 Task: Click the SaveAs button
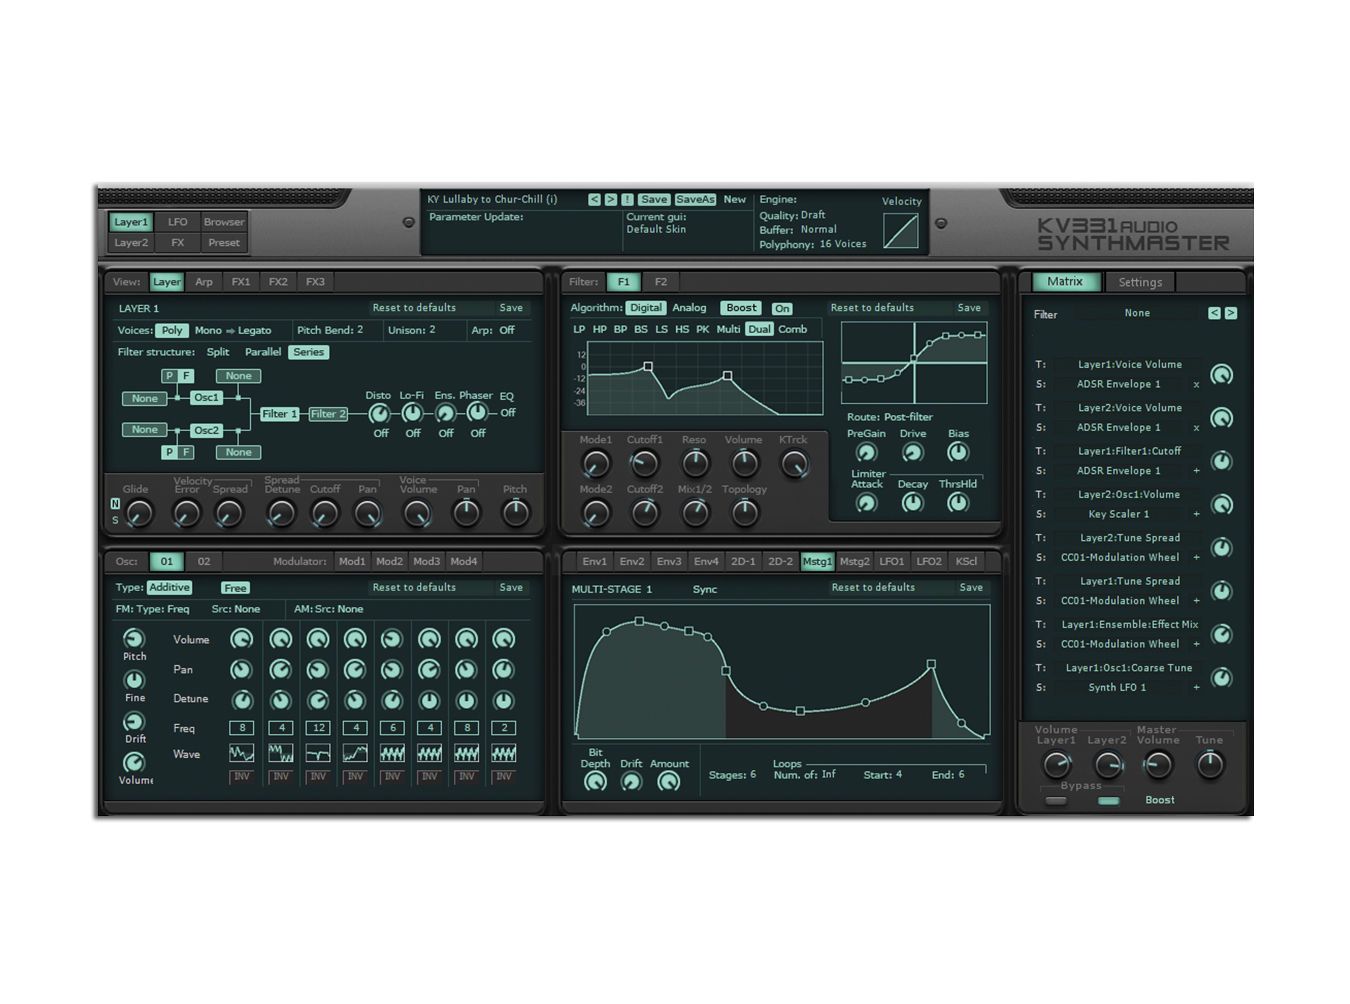click(x=695, y=200)
